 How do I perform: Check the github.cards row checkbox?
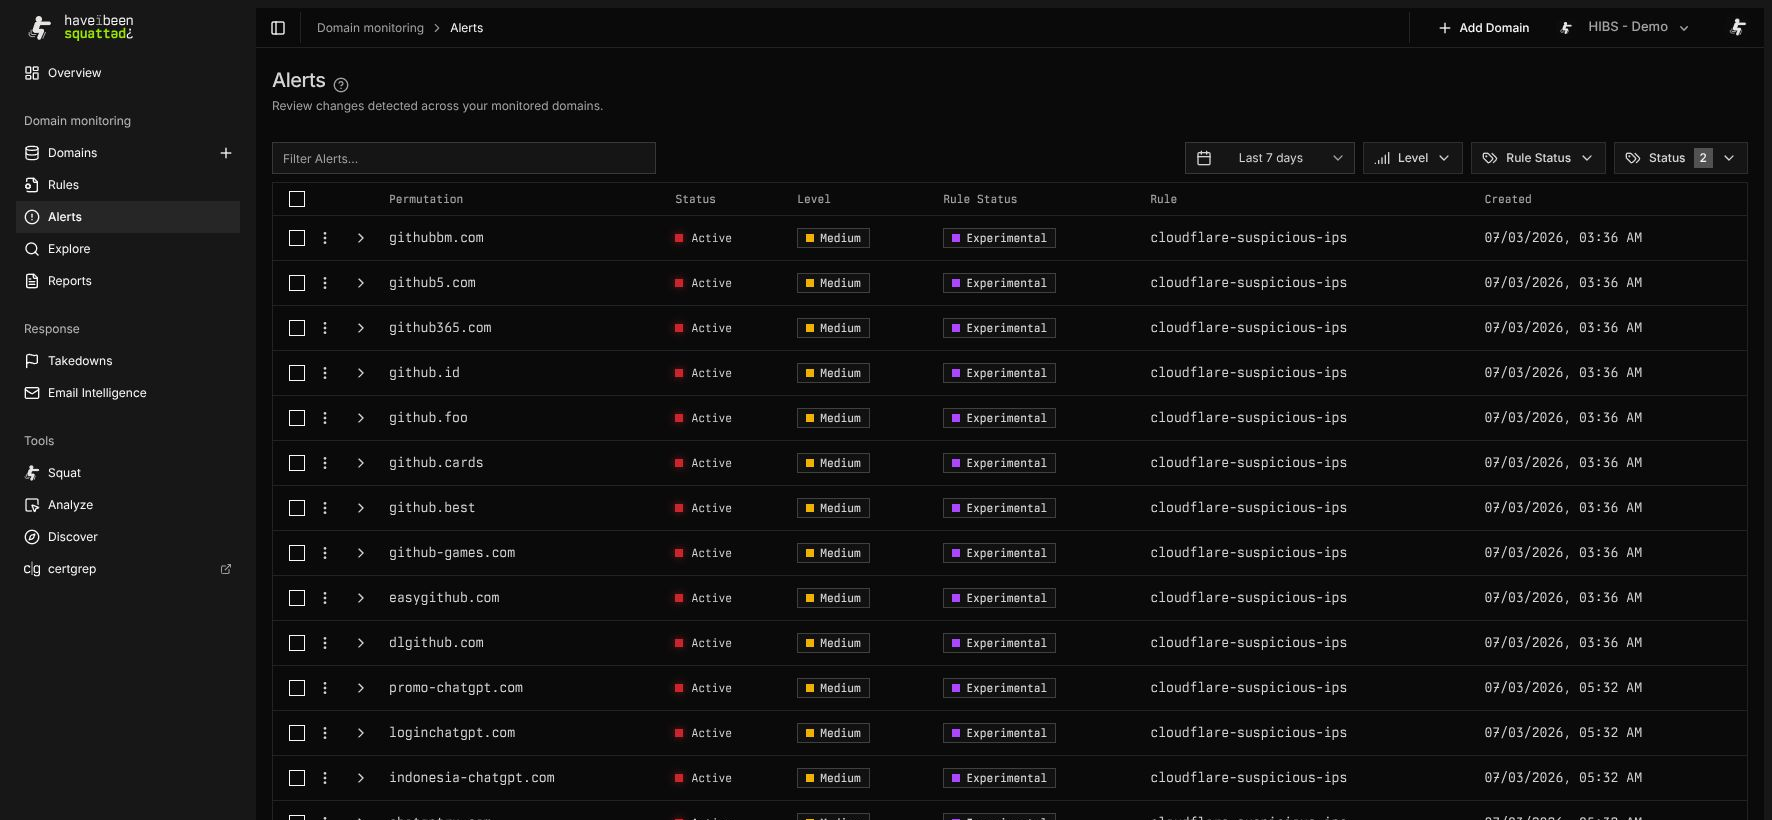(x=297, y=463)
